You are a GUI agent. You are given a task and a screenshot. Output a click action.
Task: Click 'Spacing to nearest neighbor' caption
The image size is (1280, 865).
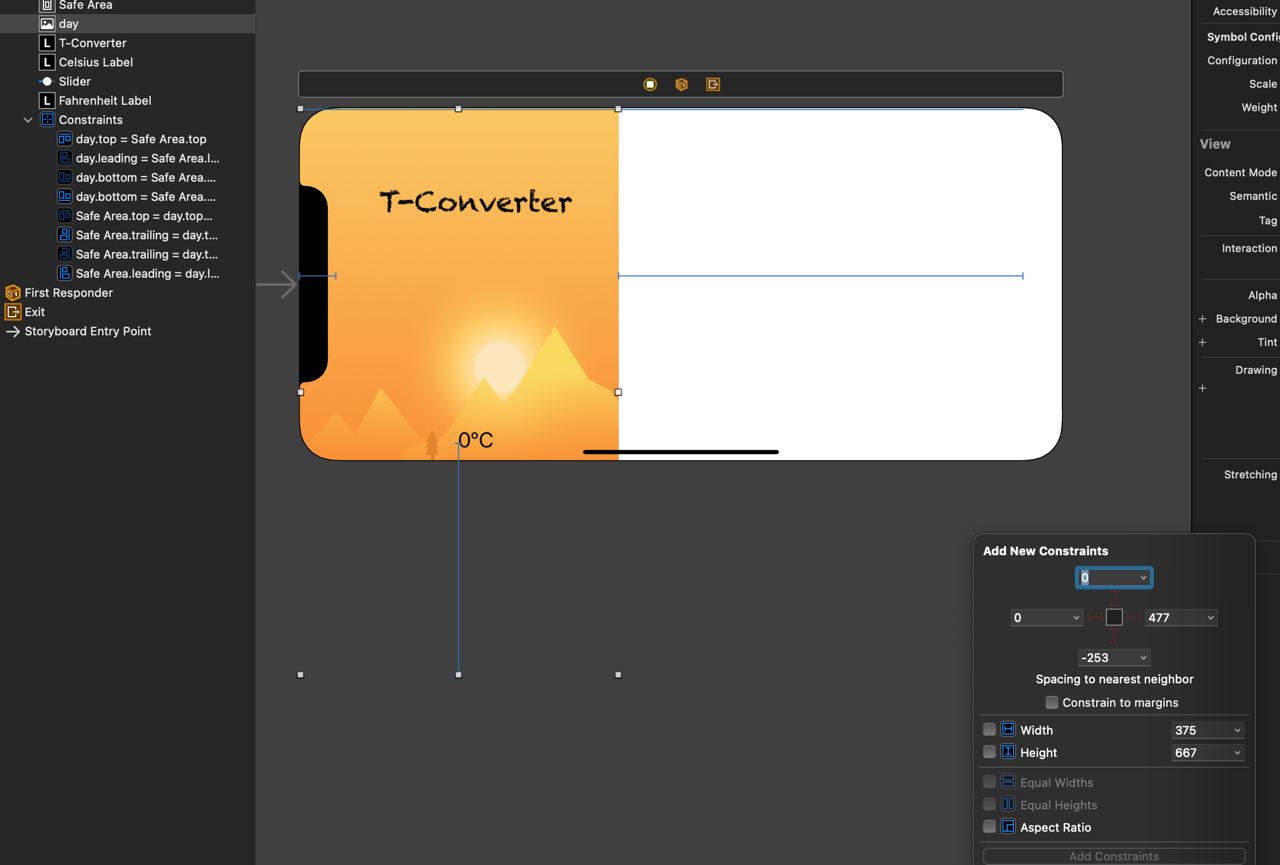tap(1114, 679)
